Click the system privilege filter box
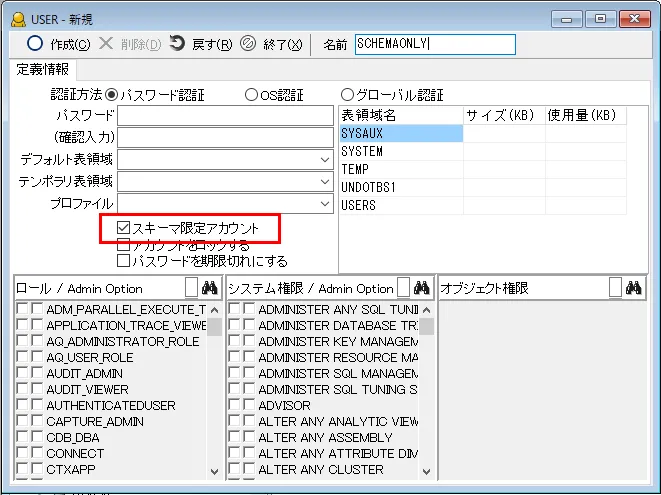Viewport: 661px width, 495px height. click(403, 288)
